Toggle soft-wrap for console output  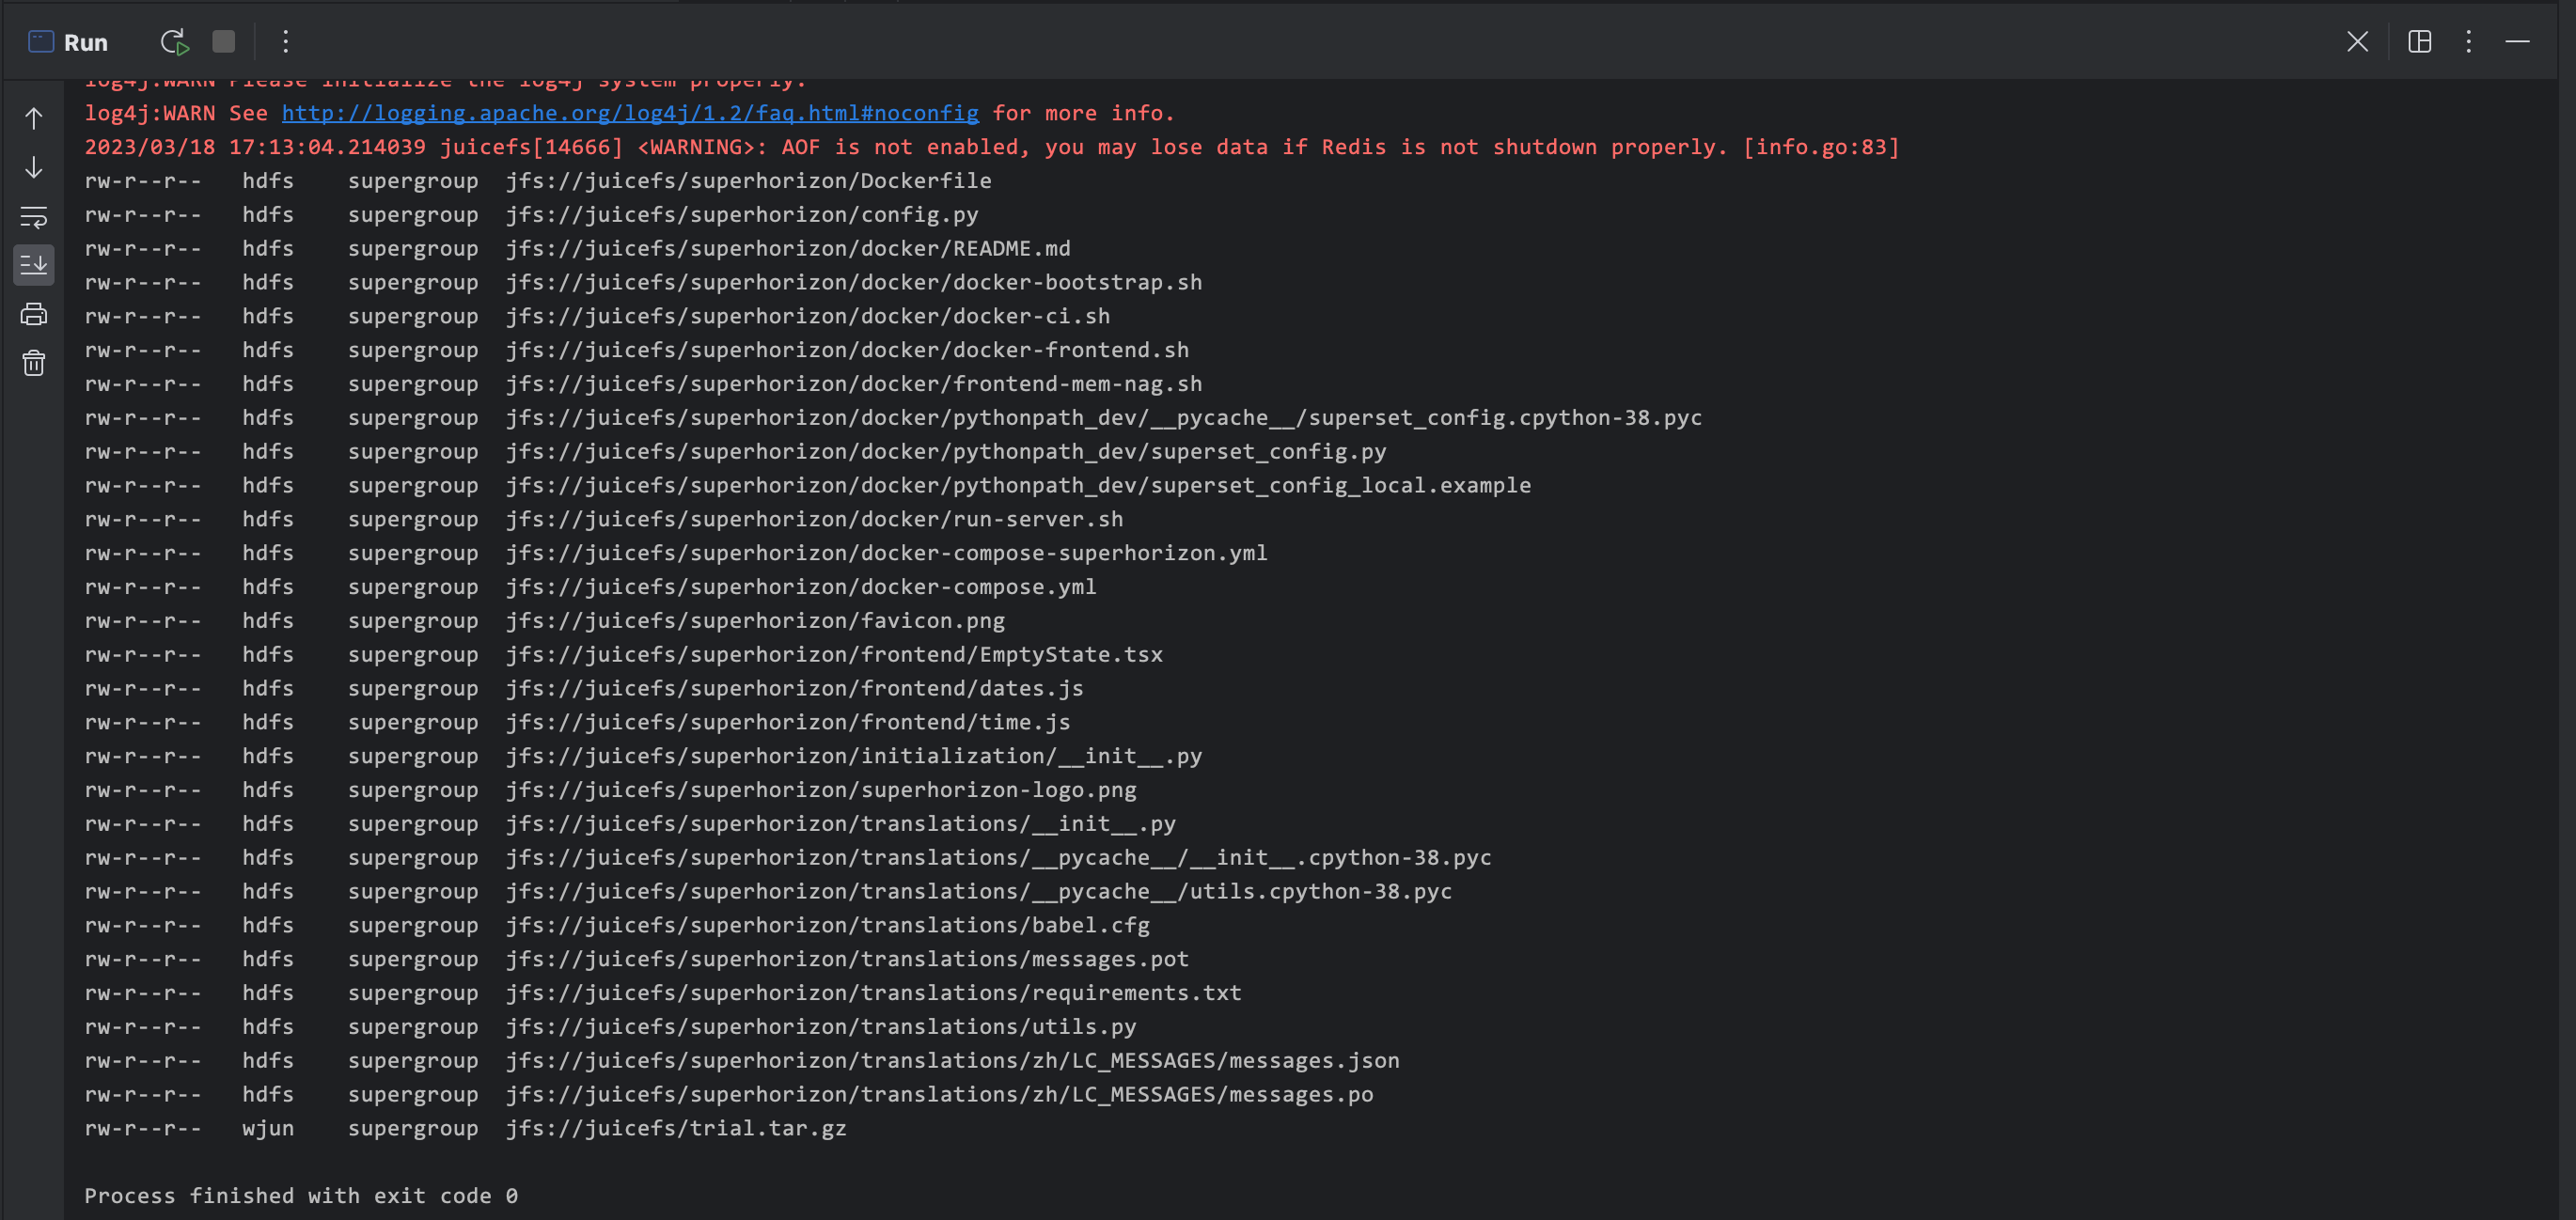click(34, 216)
